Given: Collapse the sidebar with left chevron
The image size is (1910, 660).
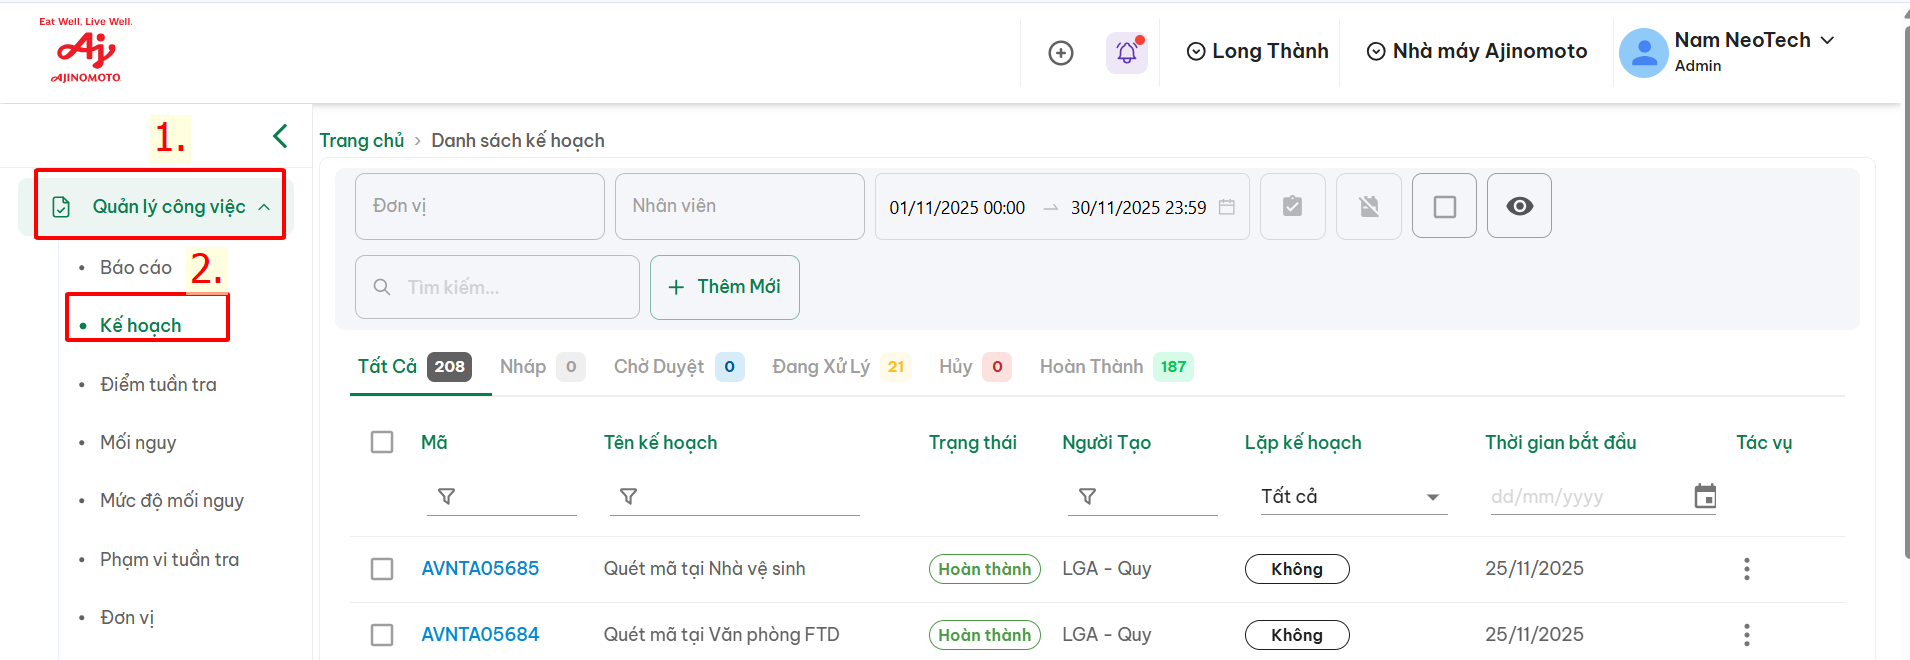Looking at the screenshot, I should click(x=280, y=136).
